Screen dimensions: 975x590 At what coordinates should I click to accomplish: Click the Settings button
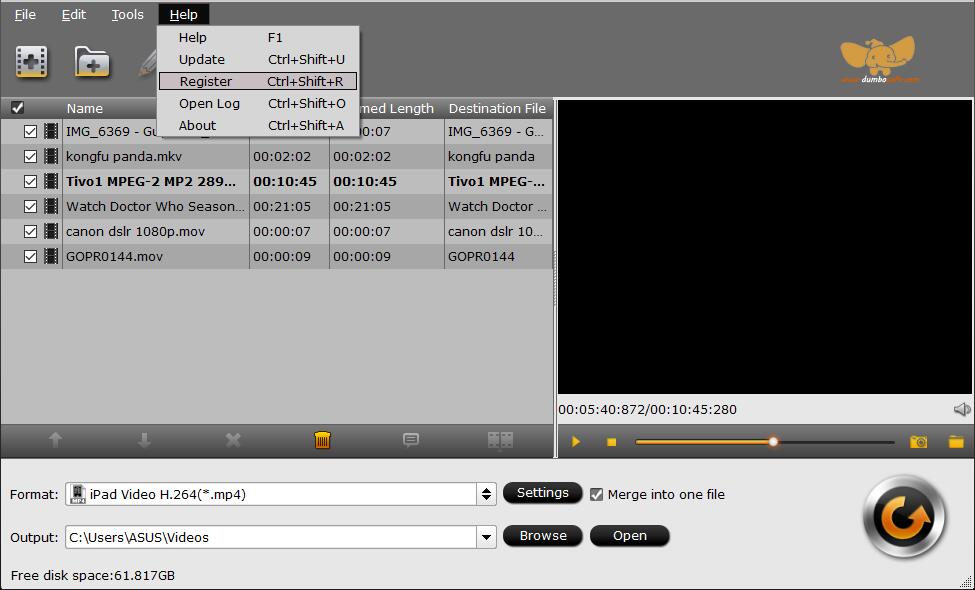click(542, 493)
